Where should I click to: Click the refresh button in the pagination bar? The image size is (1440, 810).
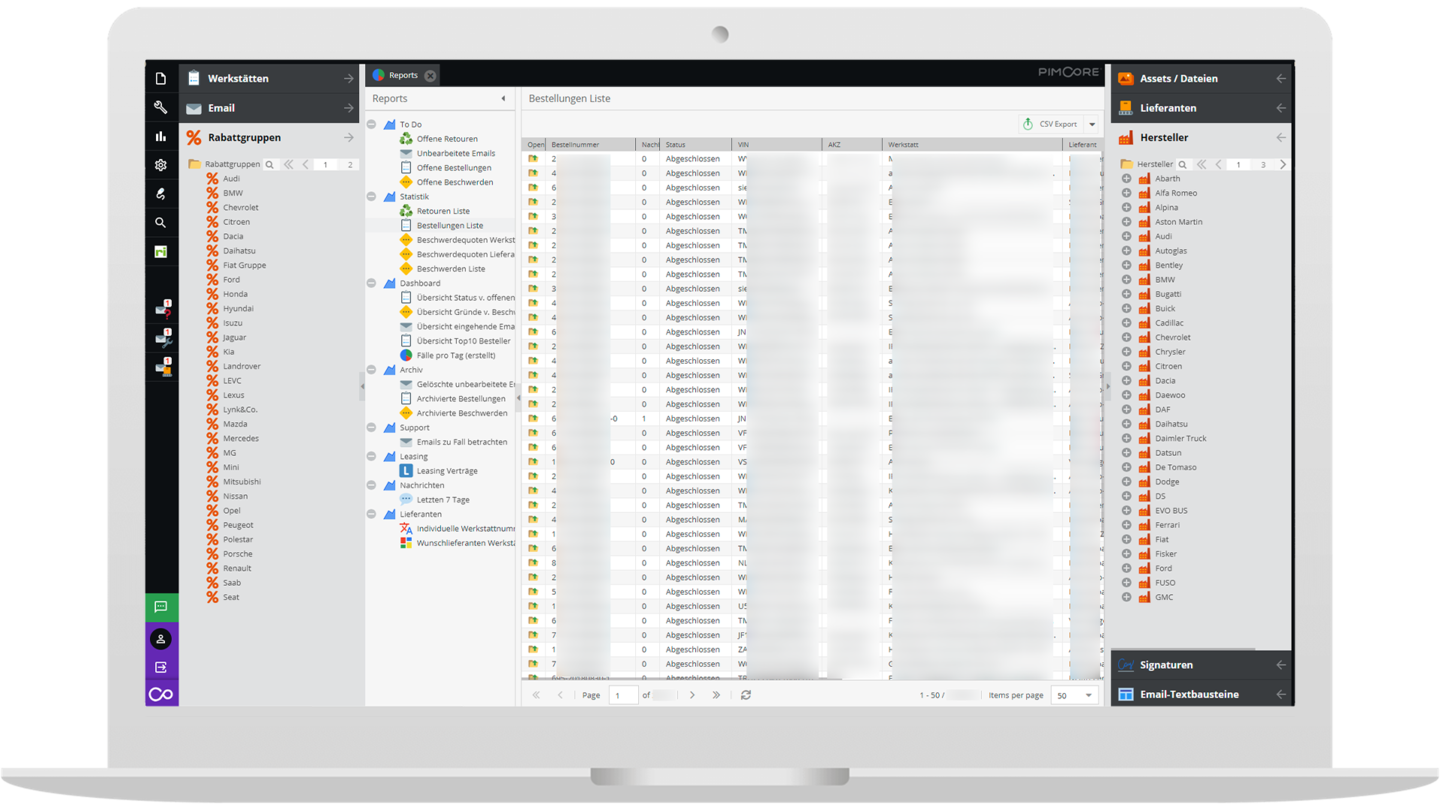(x=746, y=694)
